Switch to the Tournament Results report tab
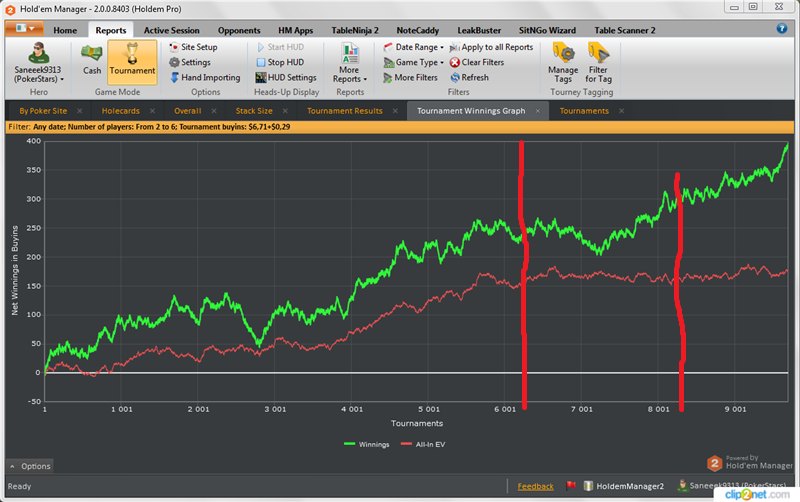Viewport: 800px width, 502px height. (344, 111)
